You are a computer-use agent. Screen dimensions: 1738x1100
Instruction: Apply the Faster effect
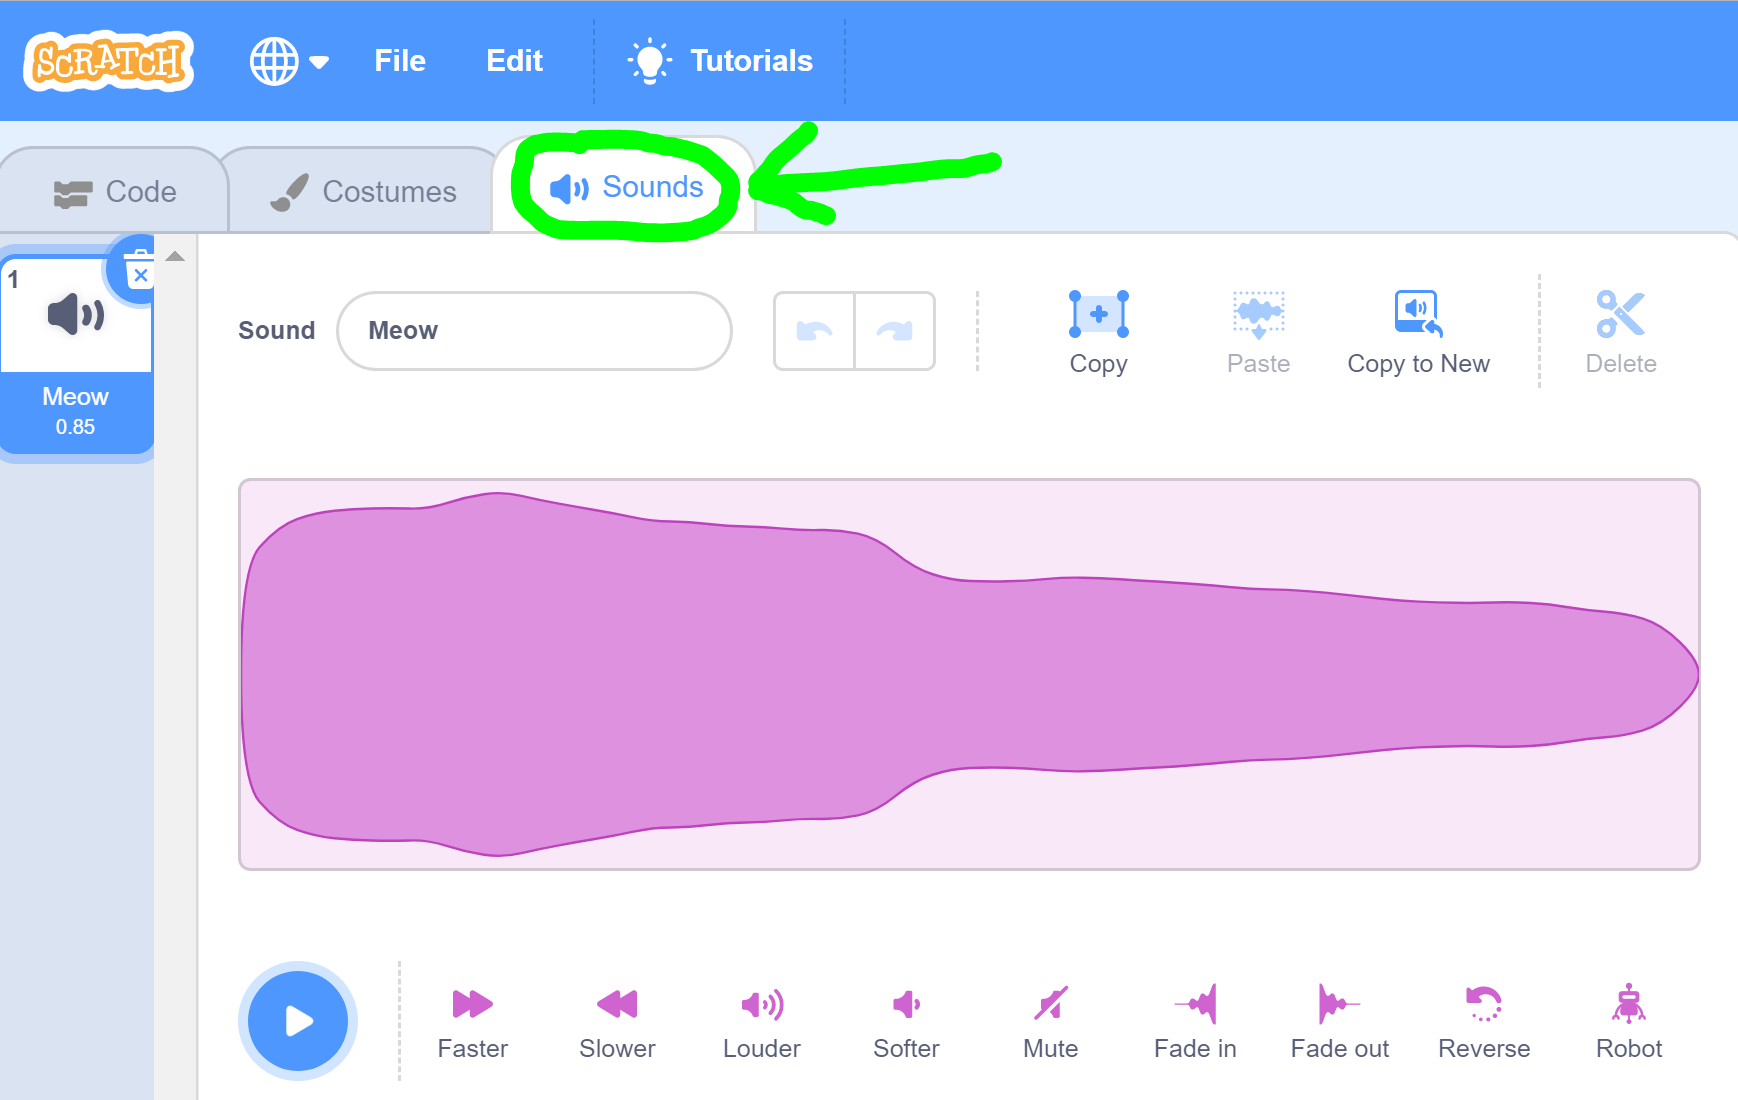[x=473, y=1022]
